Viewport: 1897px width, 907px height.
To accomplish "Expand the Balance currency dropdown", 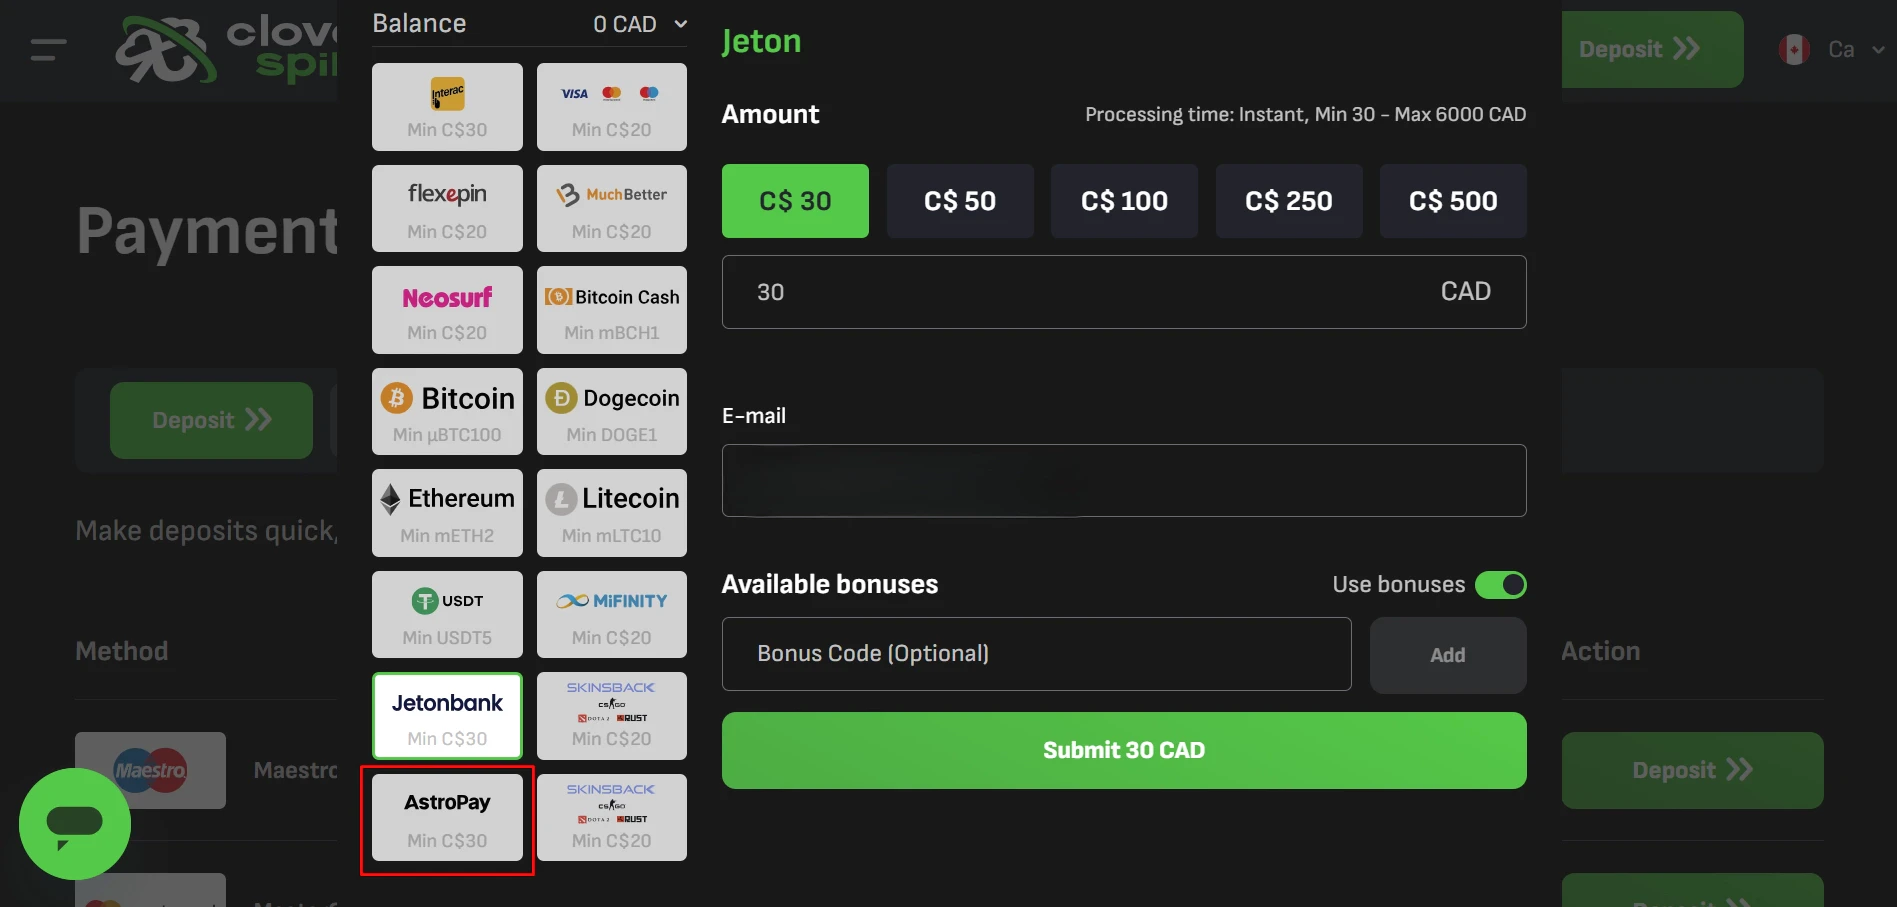I will pos(640,24).
